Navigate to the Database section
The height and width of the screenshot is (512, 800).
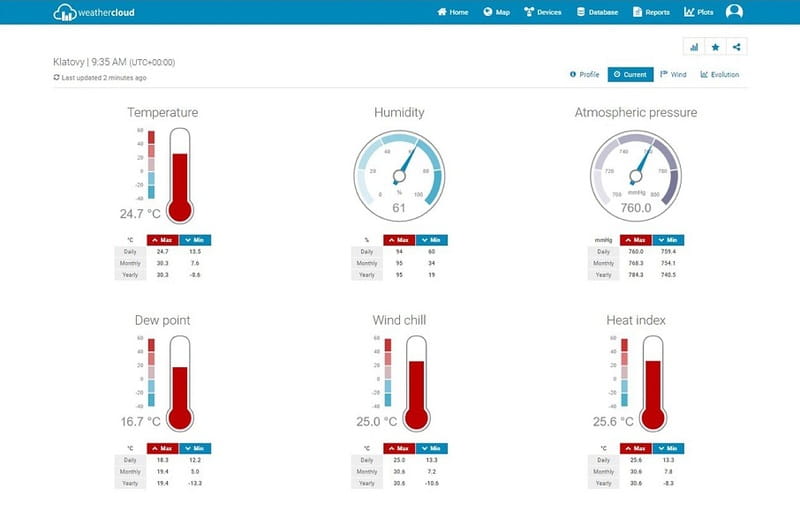click(598, 12)
